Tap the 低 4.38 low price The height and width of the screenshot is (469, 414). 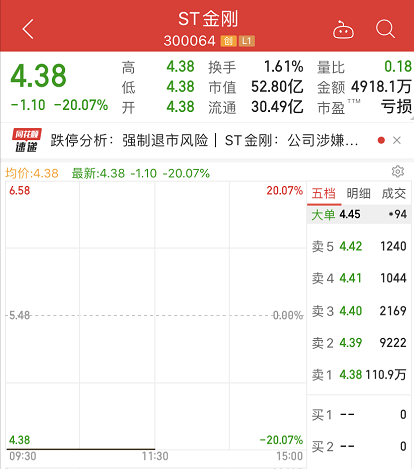[180, 87]
